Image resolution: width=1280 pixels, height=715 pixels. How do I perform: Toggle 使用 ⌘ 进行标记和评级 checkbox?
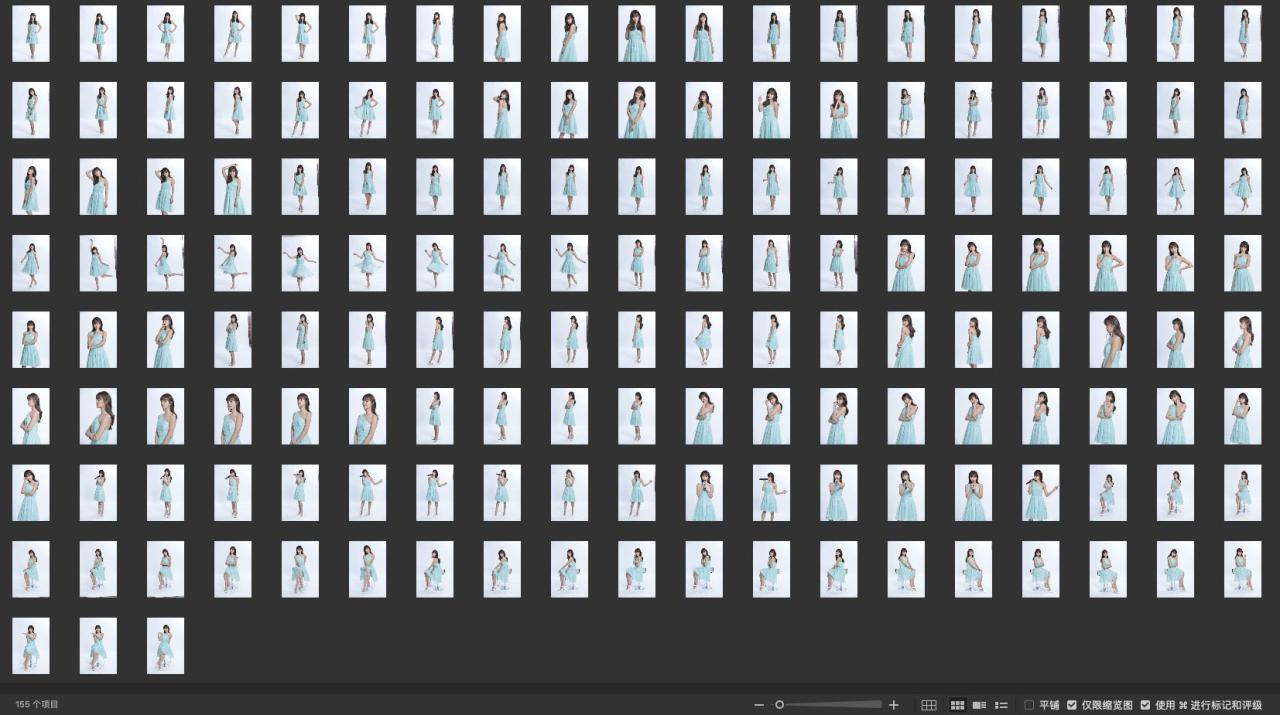click(x=1145, y=705)
